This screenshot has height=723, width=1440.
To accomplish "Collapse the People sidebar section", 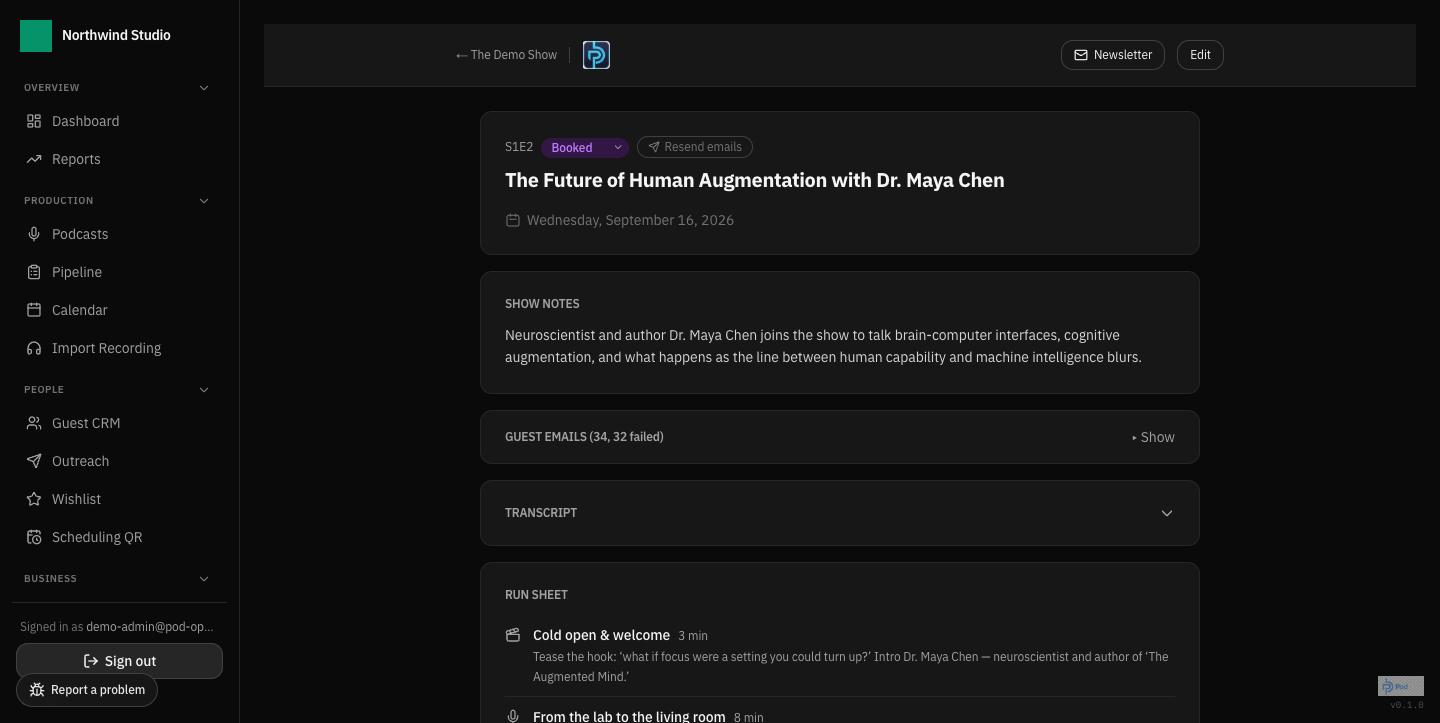I will [204, 390].
